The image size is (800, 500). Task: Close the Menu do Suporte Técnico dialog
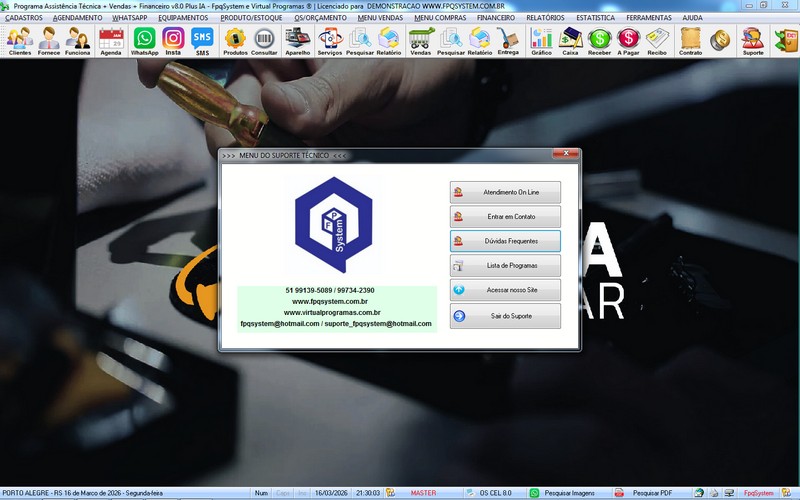pos(566,154)
